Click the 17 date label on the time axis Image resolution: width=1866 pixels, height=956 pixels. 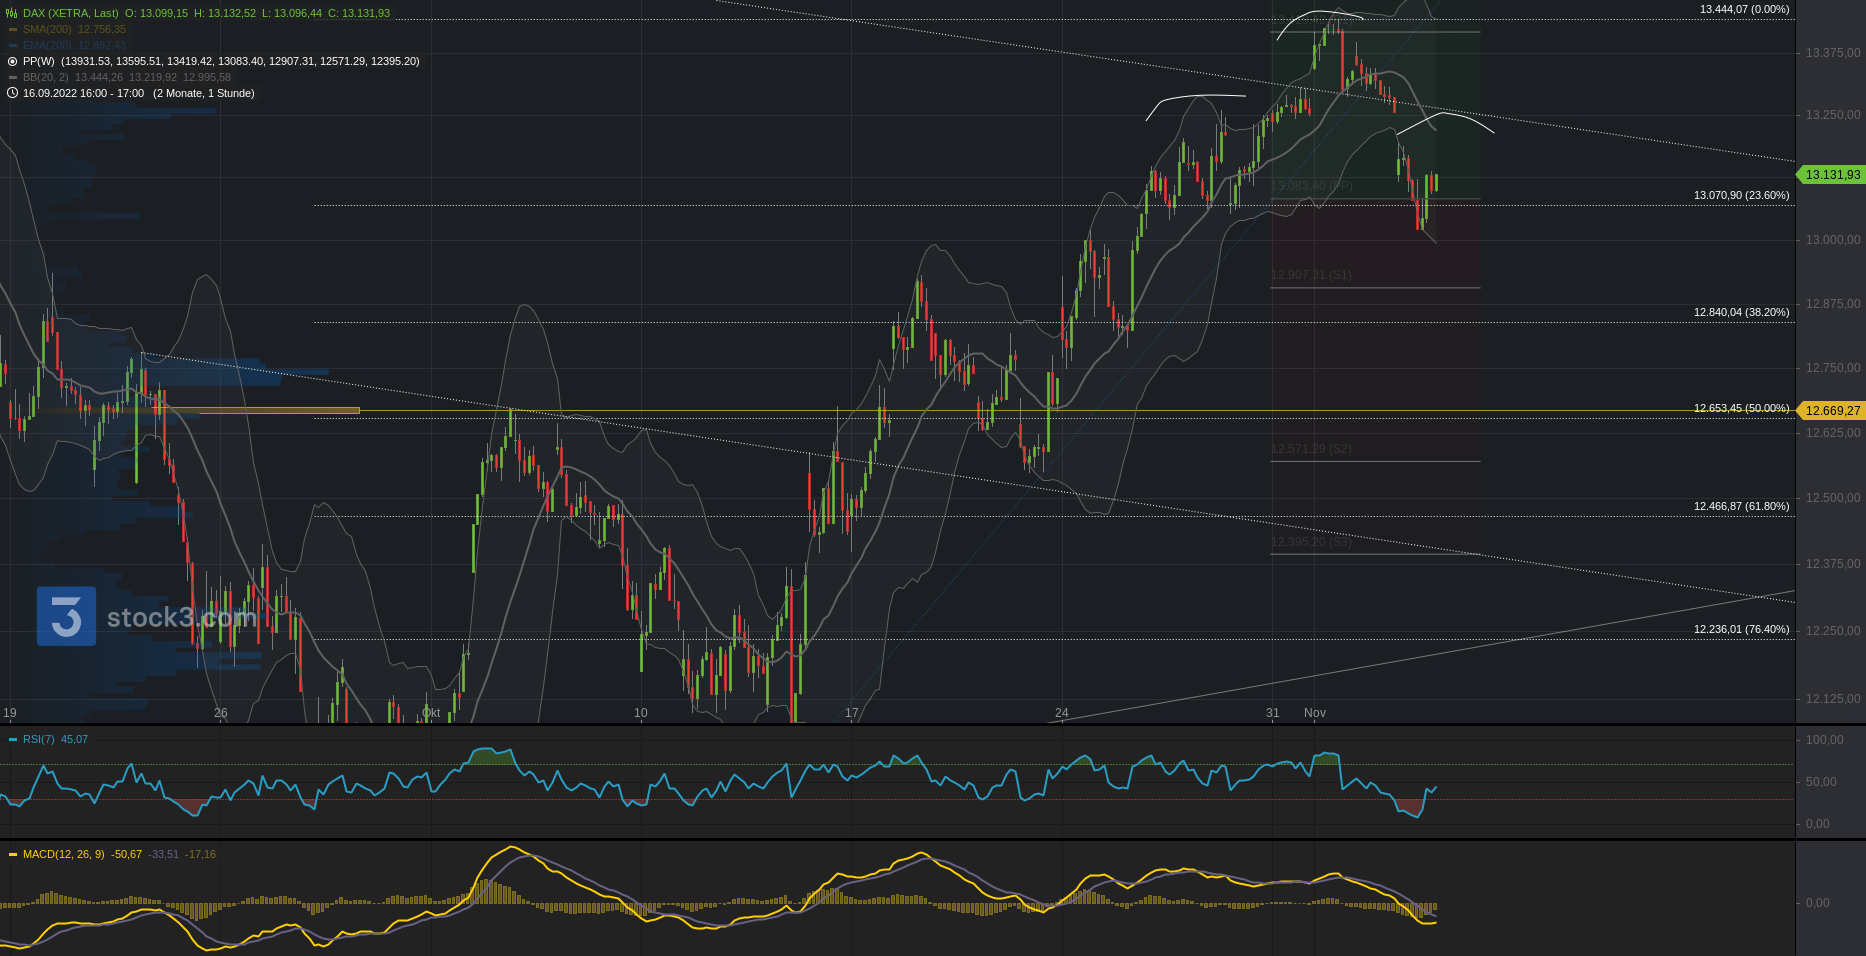tap(851, 713)
